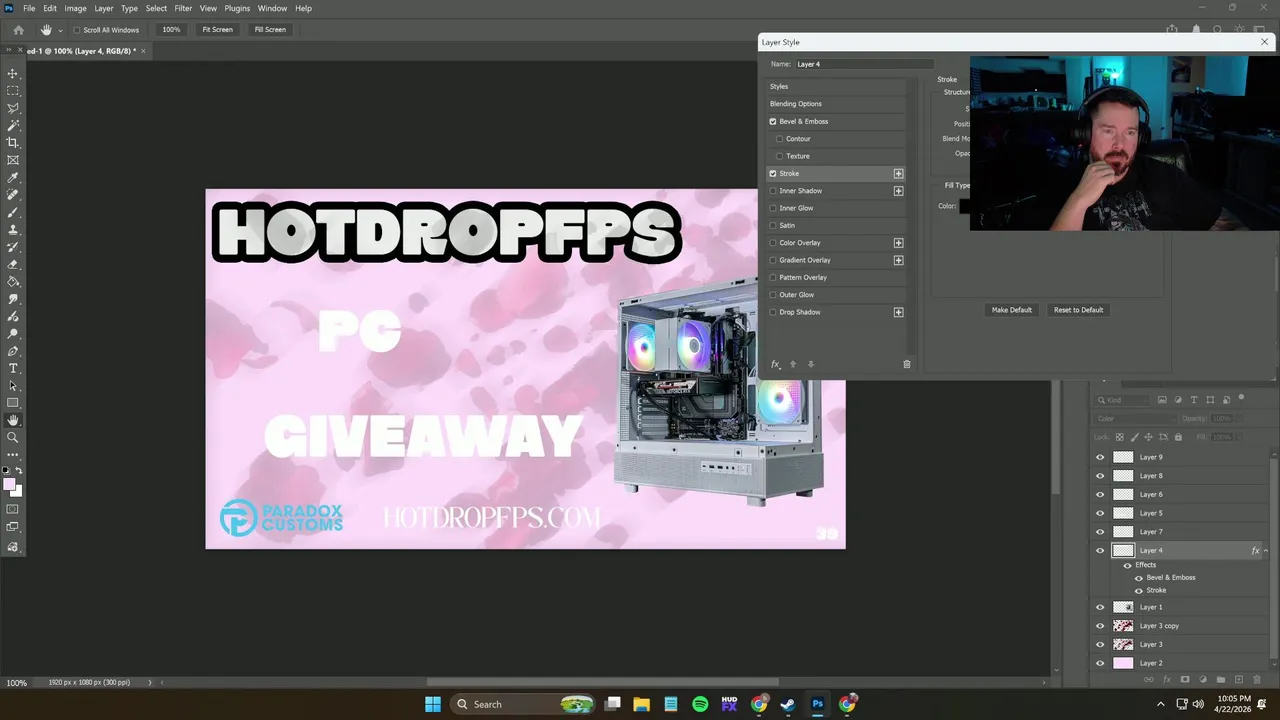The width and height of the screenshot is (1280, 720).
Task: Select the Horizontal Type tool
Action: pos(13,369)
